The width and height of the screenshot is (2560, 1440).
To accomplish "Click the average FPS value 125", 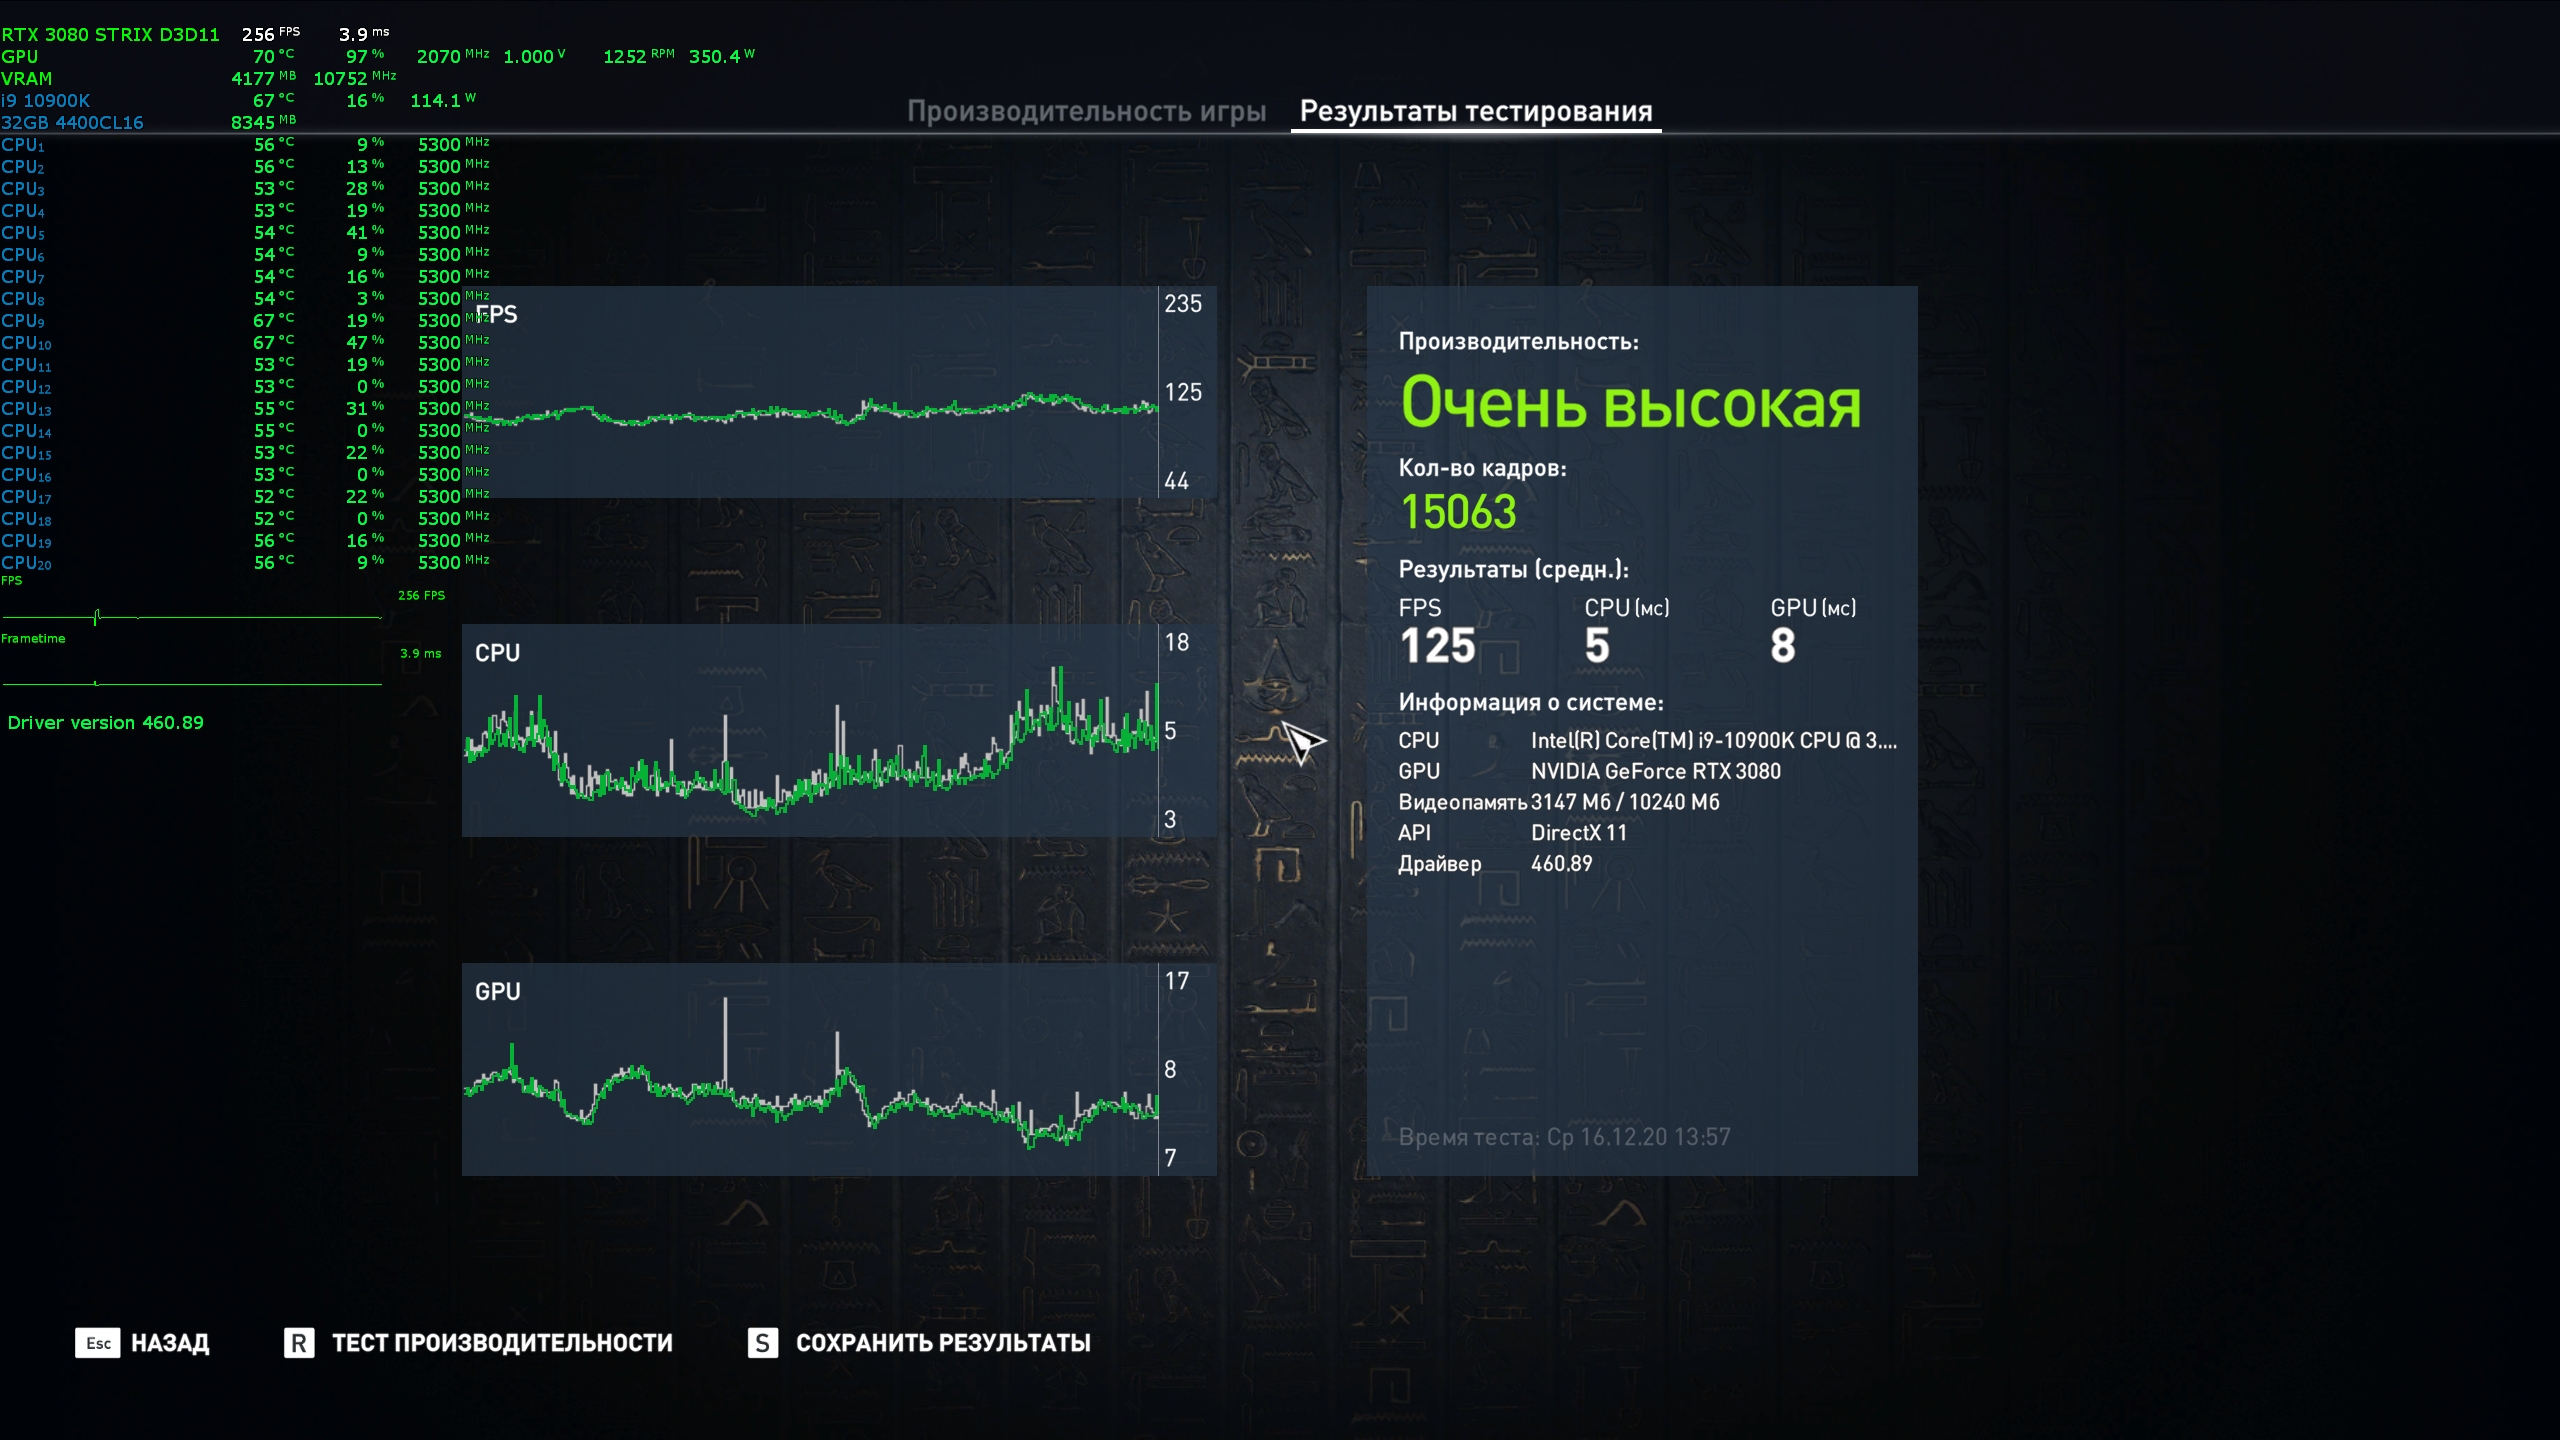I will coord(1437,646).
